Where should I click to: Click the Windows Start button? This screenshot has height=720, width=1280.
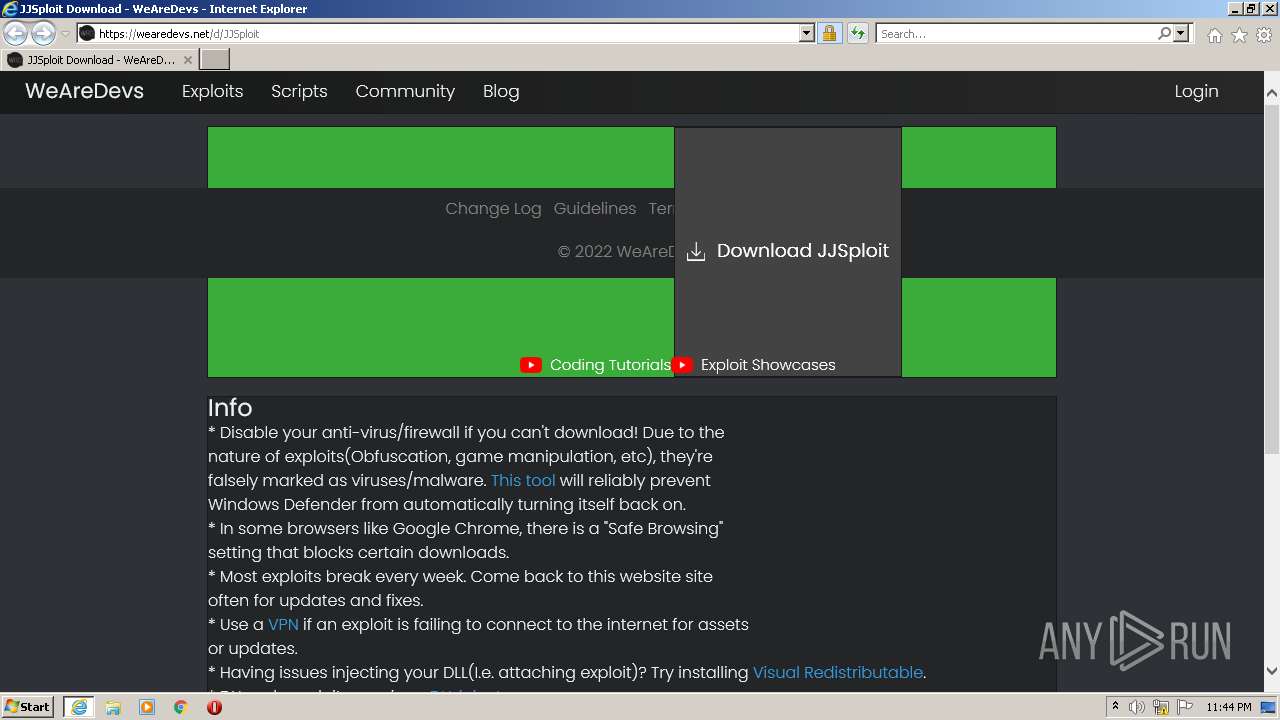point(28,706)
